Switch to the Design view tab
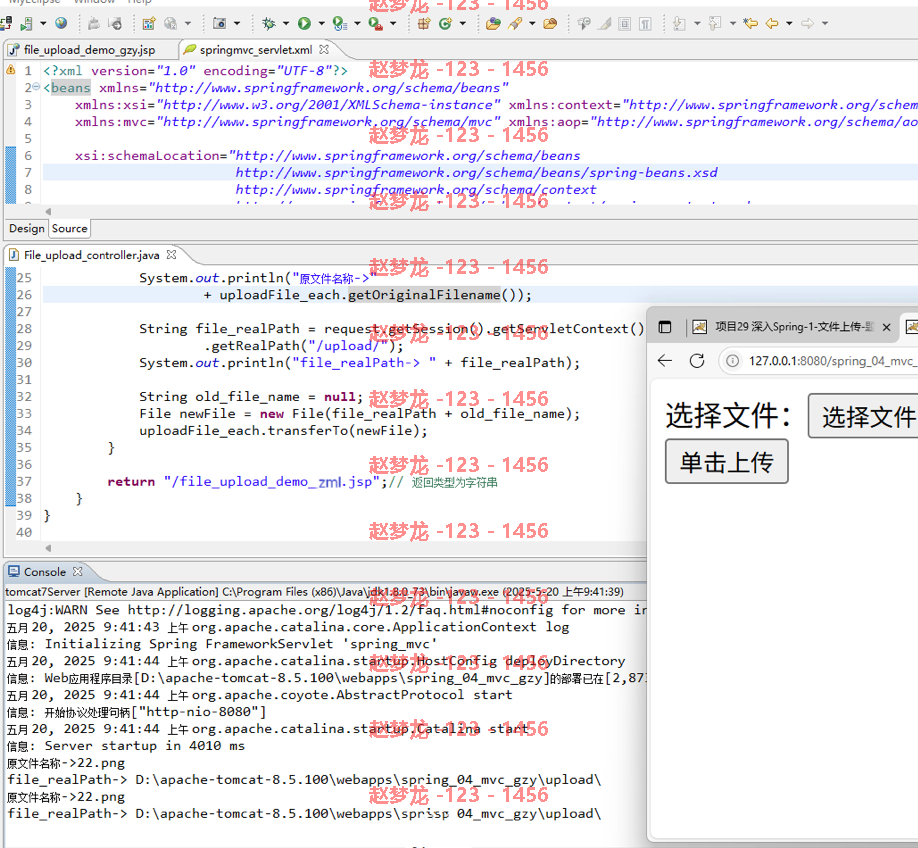The height and width of the screenshot is (848, 918). [x=26, y=228]
